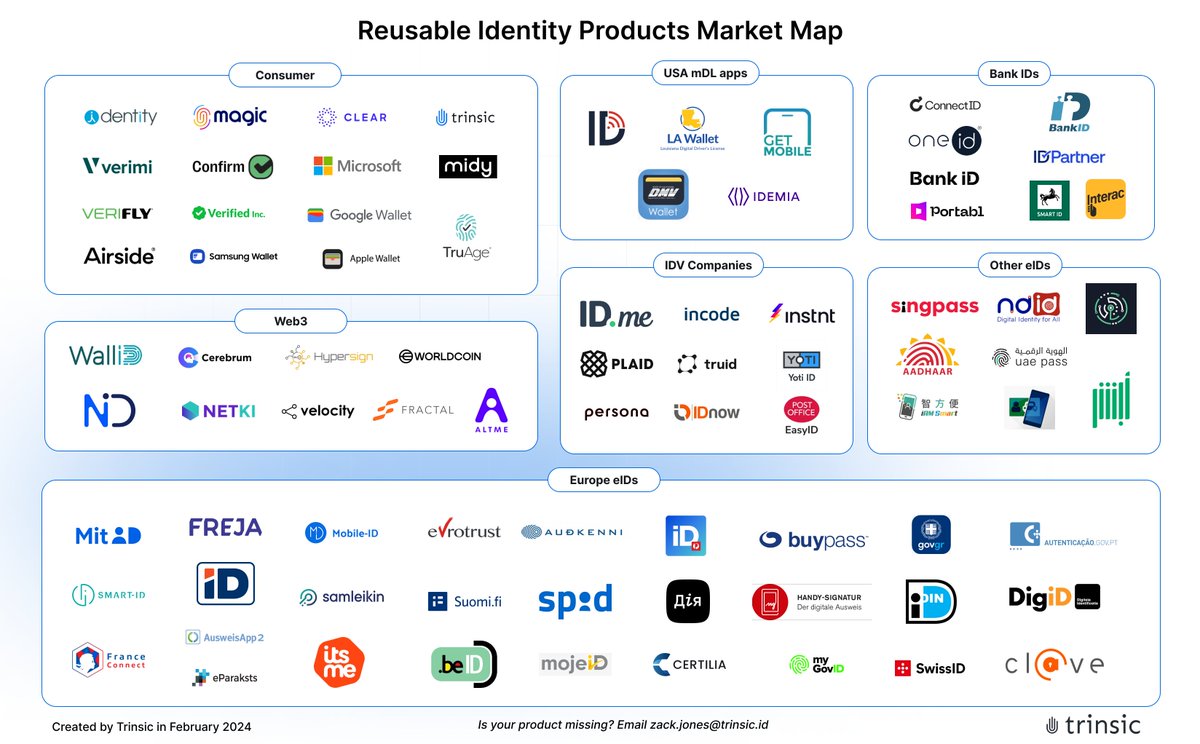Click the Consumer section label
The width and height of the screenshot is (1200, 744).
(x=284, y=74)
